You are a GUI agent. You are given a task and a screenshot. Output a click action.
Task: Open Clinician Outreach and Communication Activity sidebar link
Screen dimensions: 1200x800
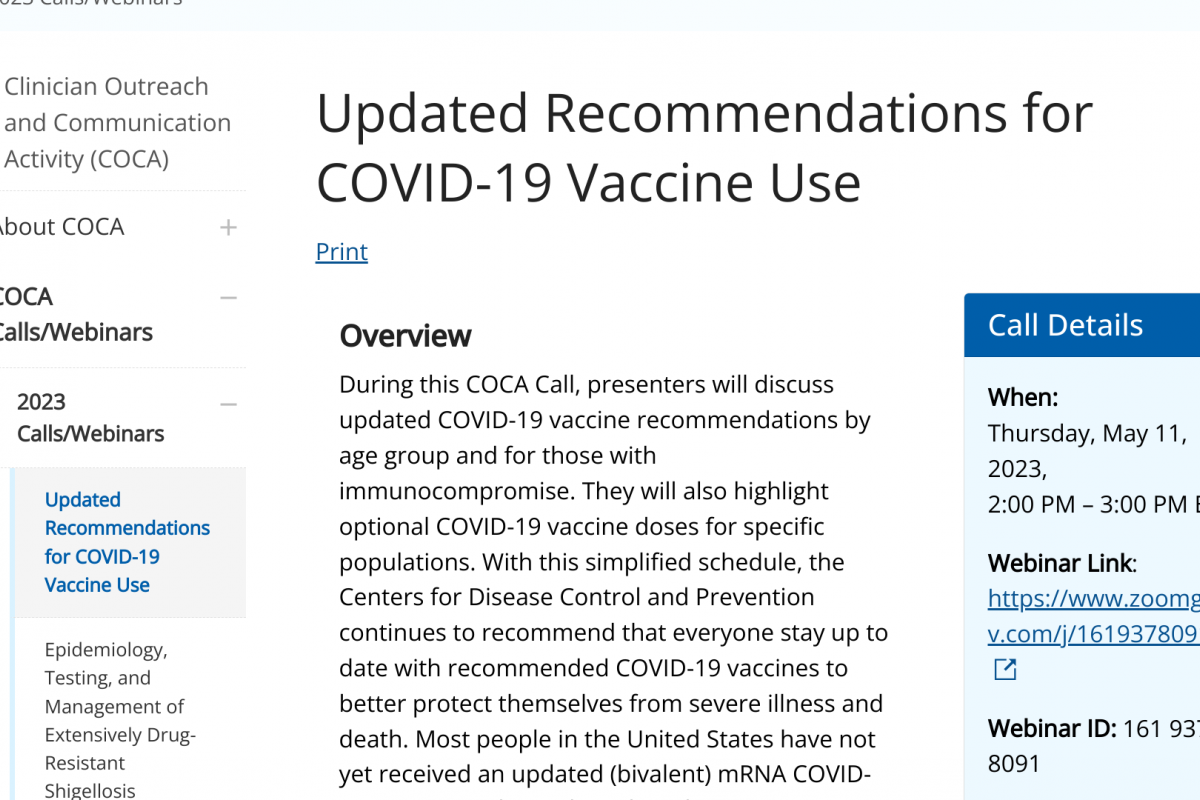117,122
